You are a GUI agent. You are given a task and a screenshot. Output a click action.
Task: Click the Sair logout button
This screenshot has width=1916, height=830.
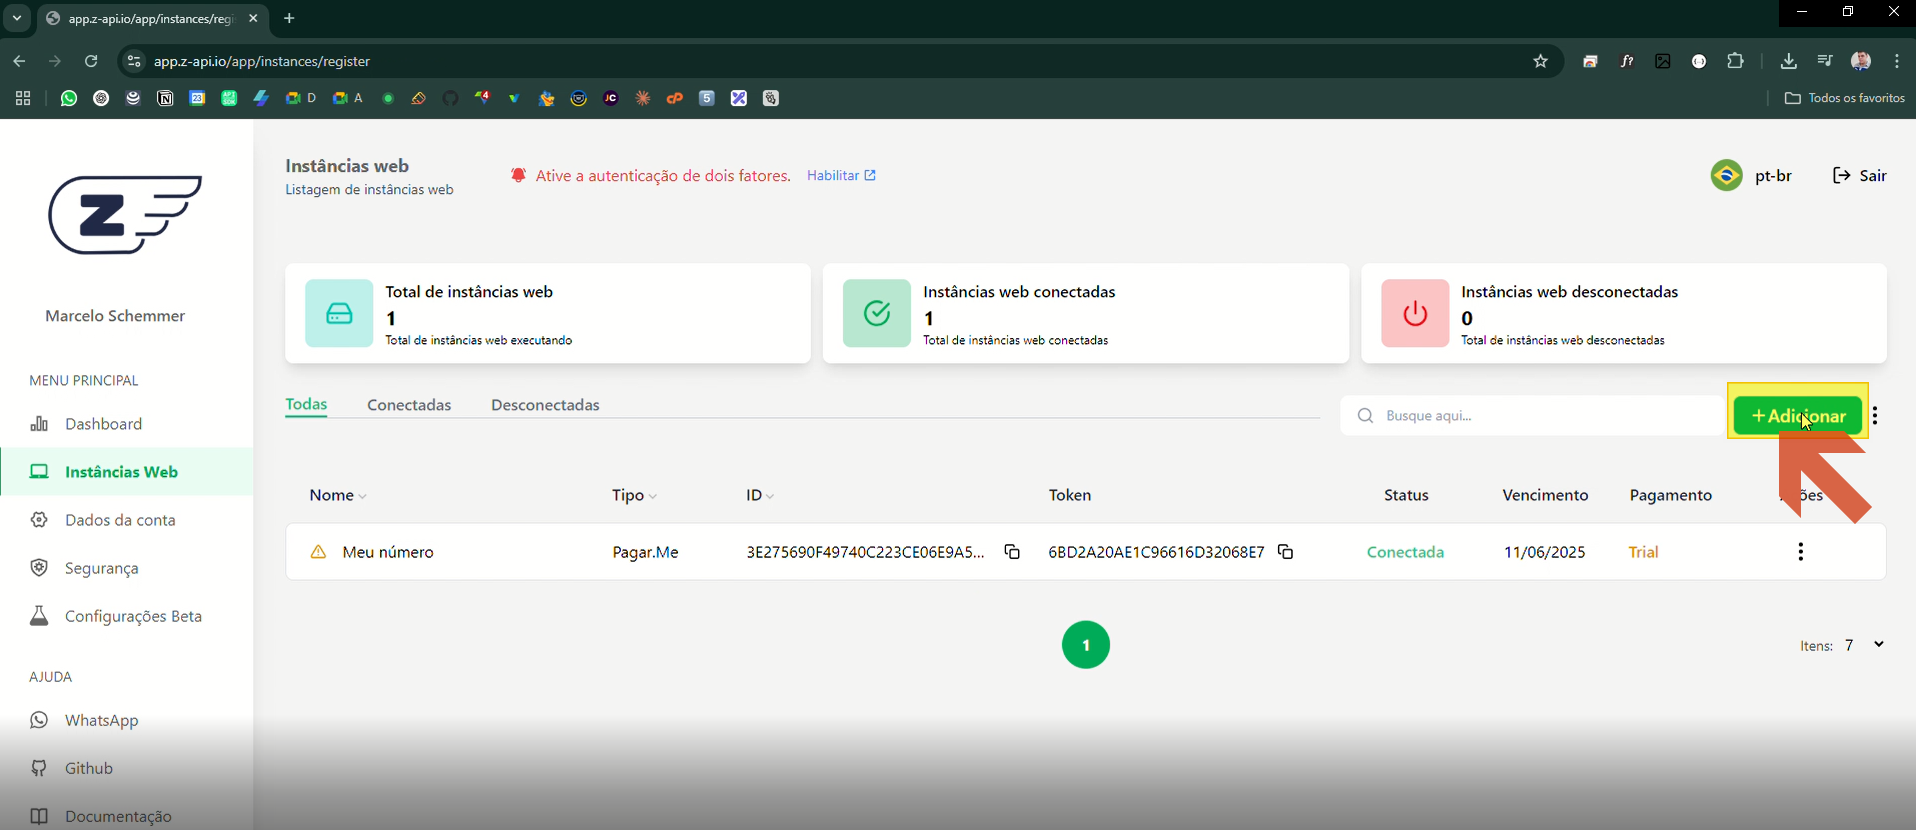[x=1859, y=176]
